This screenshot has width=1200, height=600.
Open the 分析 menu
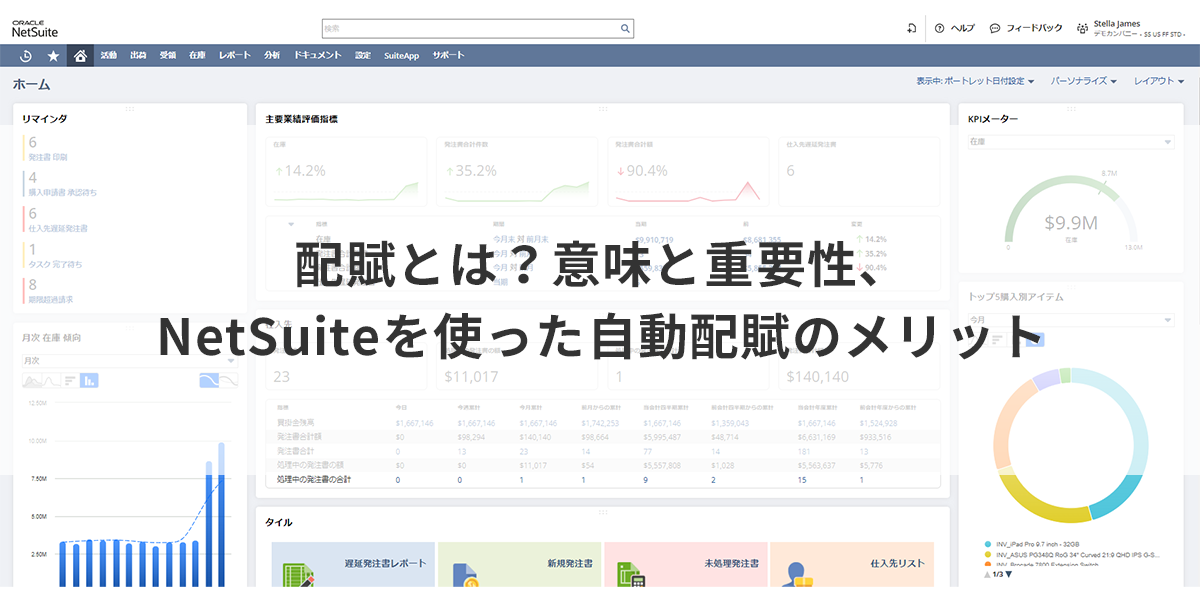coord(272,56)
